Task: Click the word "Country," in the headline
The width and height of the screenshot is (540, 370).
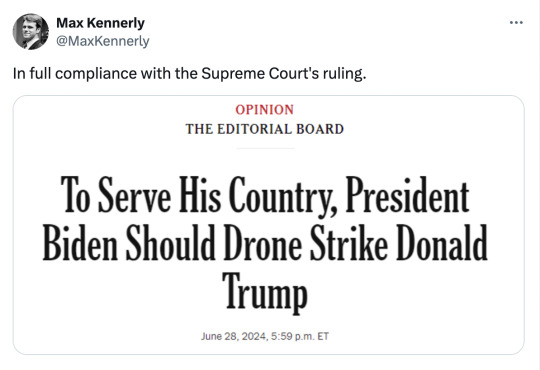Action: [283, 196]
